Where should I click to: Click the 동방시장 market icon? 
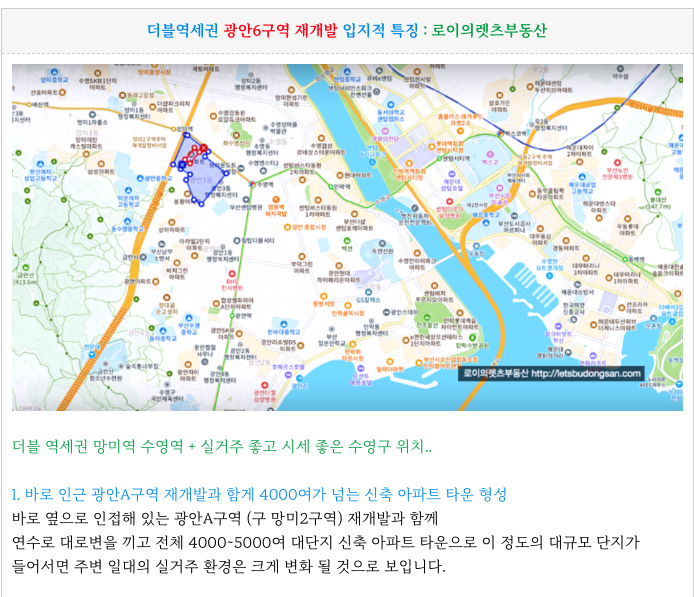pos(324,296)
